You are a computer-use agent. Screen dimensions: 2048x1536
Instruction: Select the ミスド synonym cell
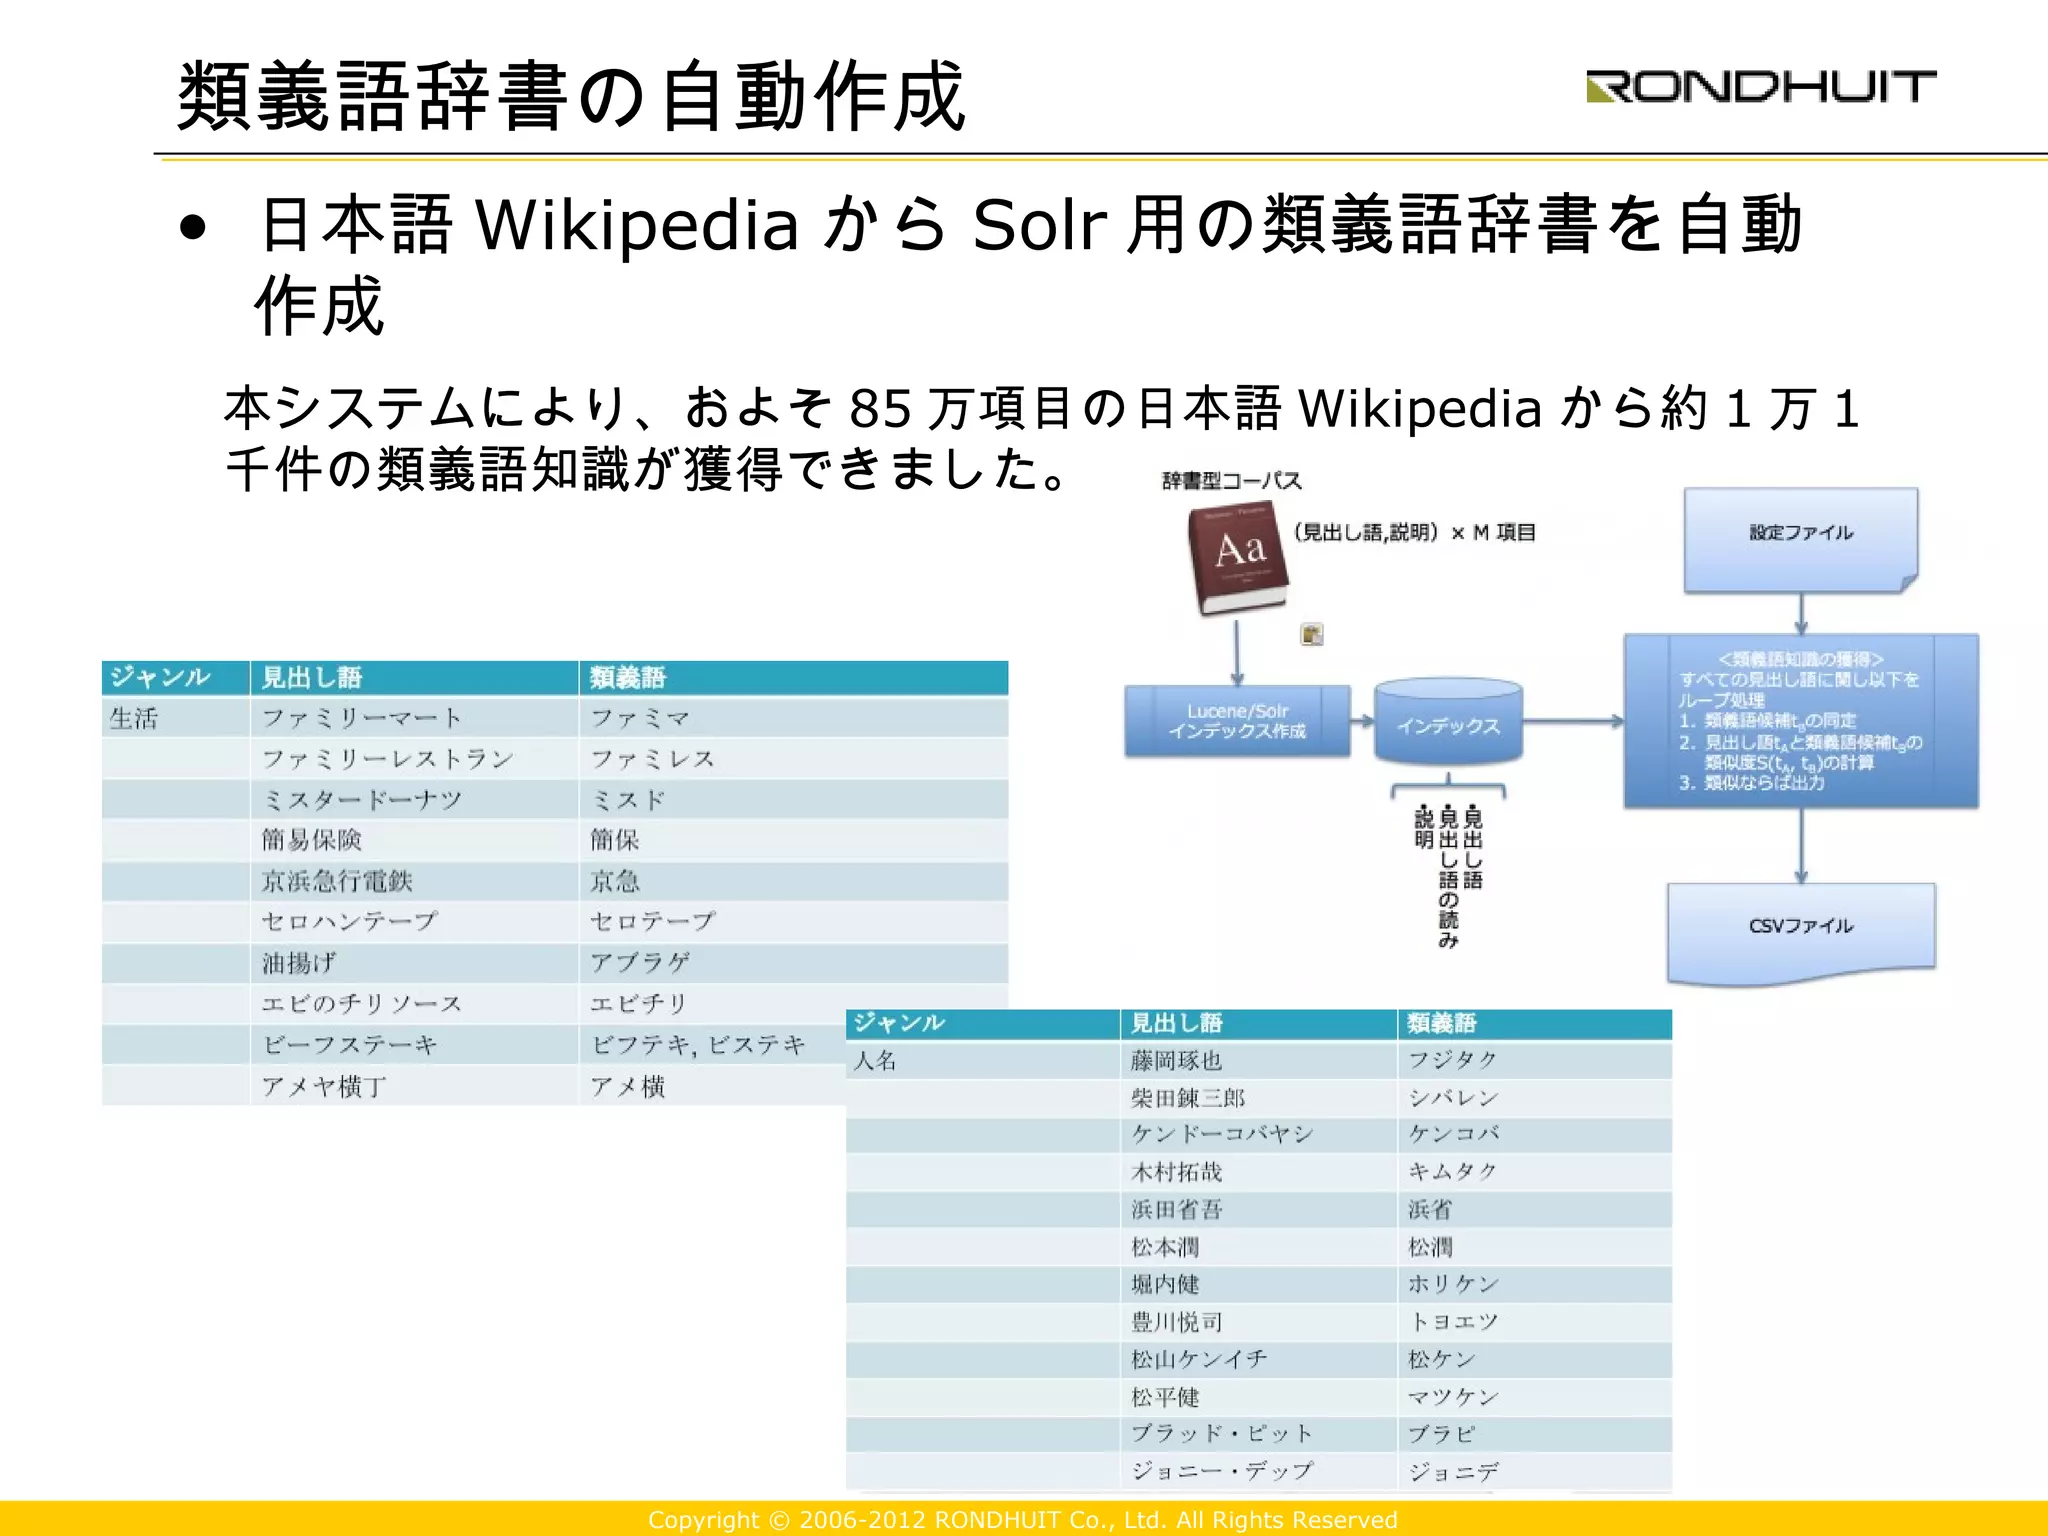(793, 800)
